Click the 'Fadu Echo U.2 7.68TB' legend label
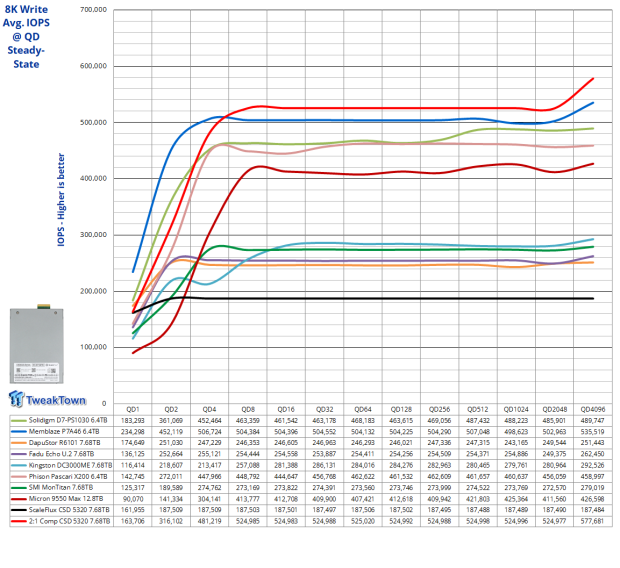 tap(61, 454)
